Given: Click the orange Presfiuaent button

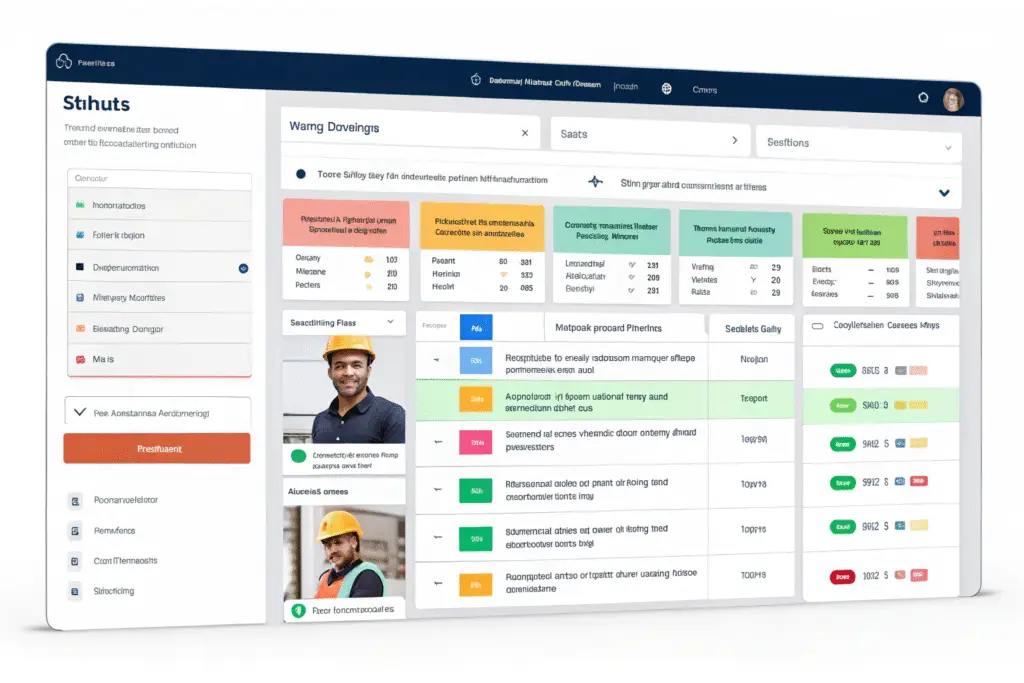Looking at the screenshot, I should tap(157, 449).
